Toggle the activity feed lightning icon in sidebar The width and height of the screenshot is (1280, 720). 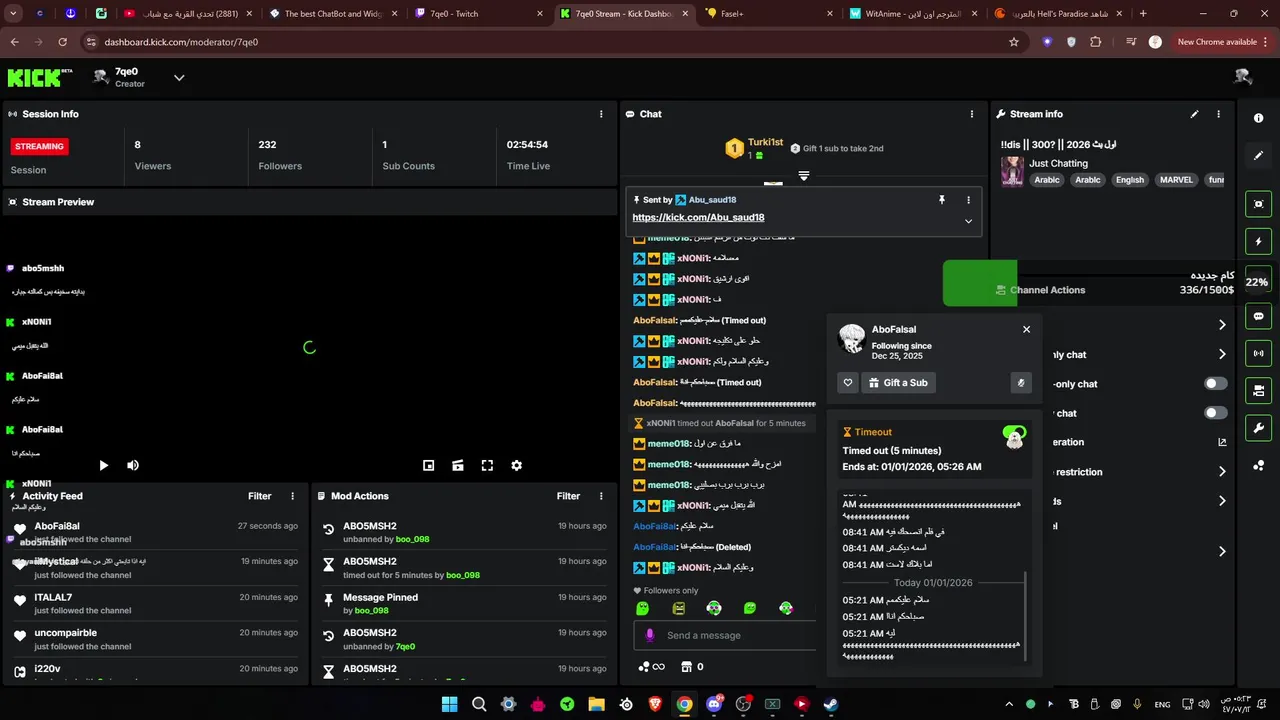[1258, 242]
